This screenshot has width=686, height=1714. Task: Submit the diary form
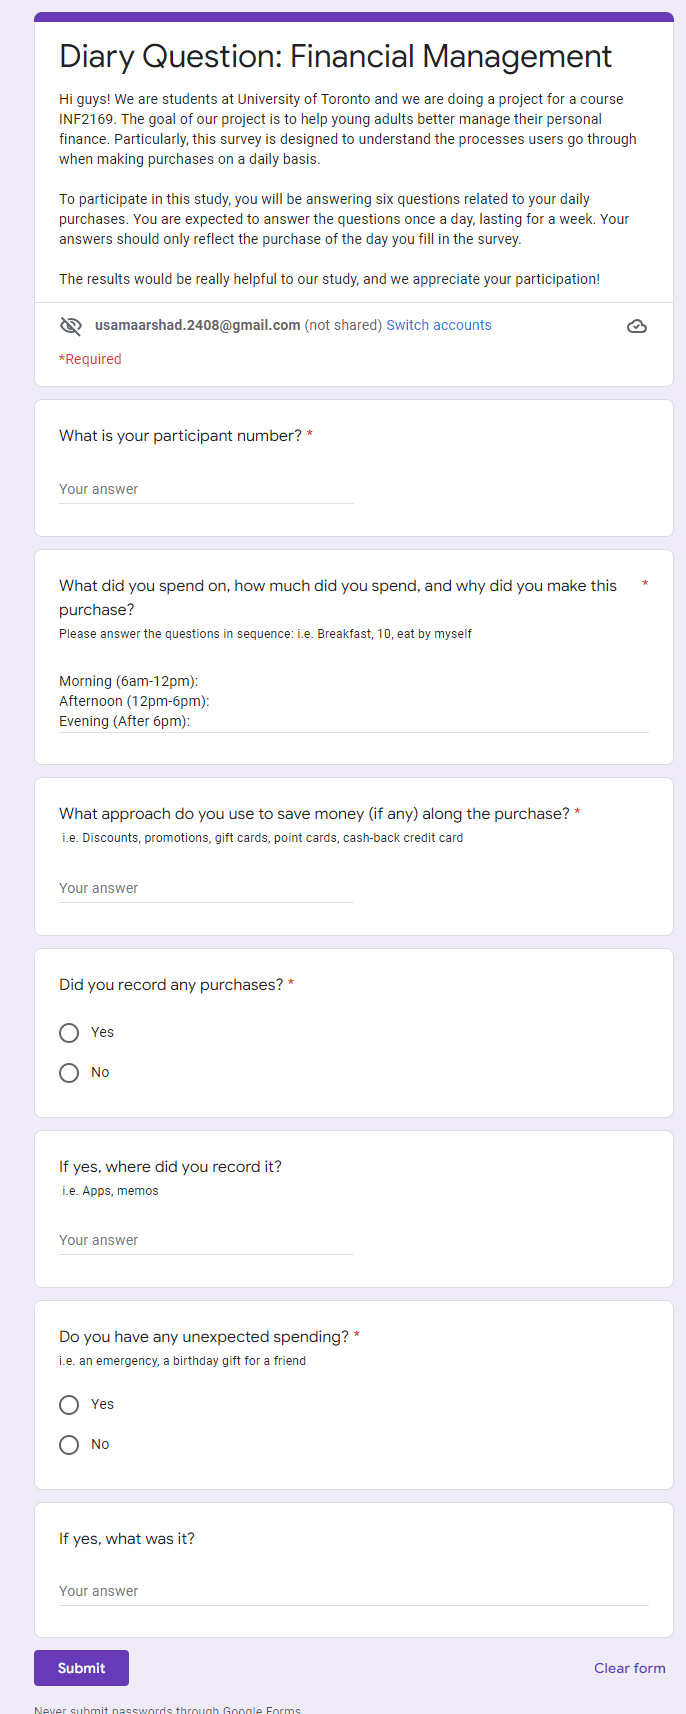[x=81, y=1668]
